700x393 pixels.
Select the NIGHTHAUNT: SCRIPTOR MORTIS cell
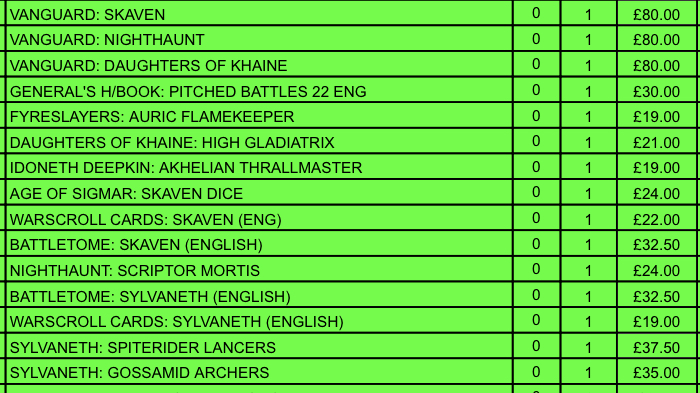[259, 270]
